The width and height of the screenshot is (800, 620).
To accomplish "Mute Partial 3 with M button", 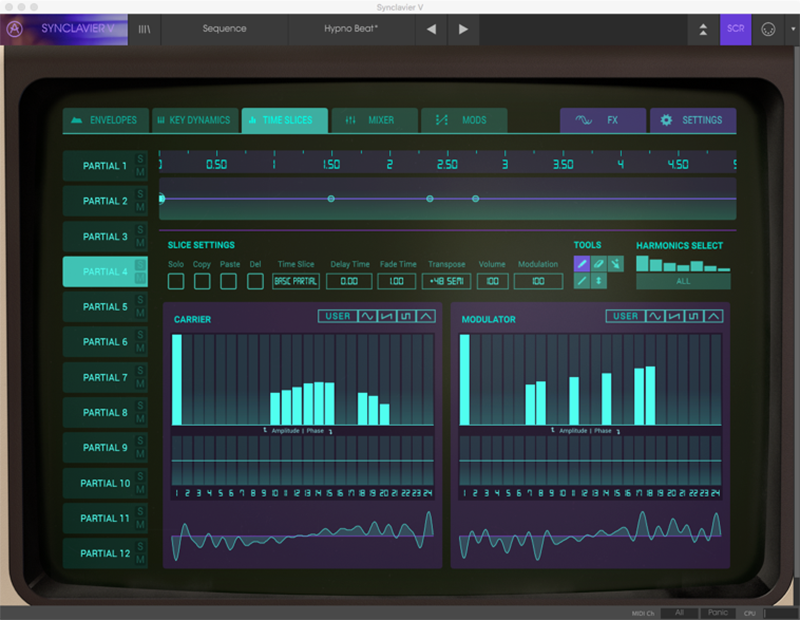I will click(140, 243).
